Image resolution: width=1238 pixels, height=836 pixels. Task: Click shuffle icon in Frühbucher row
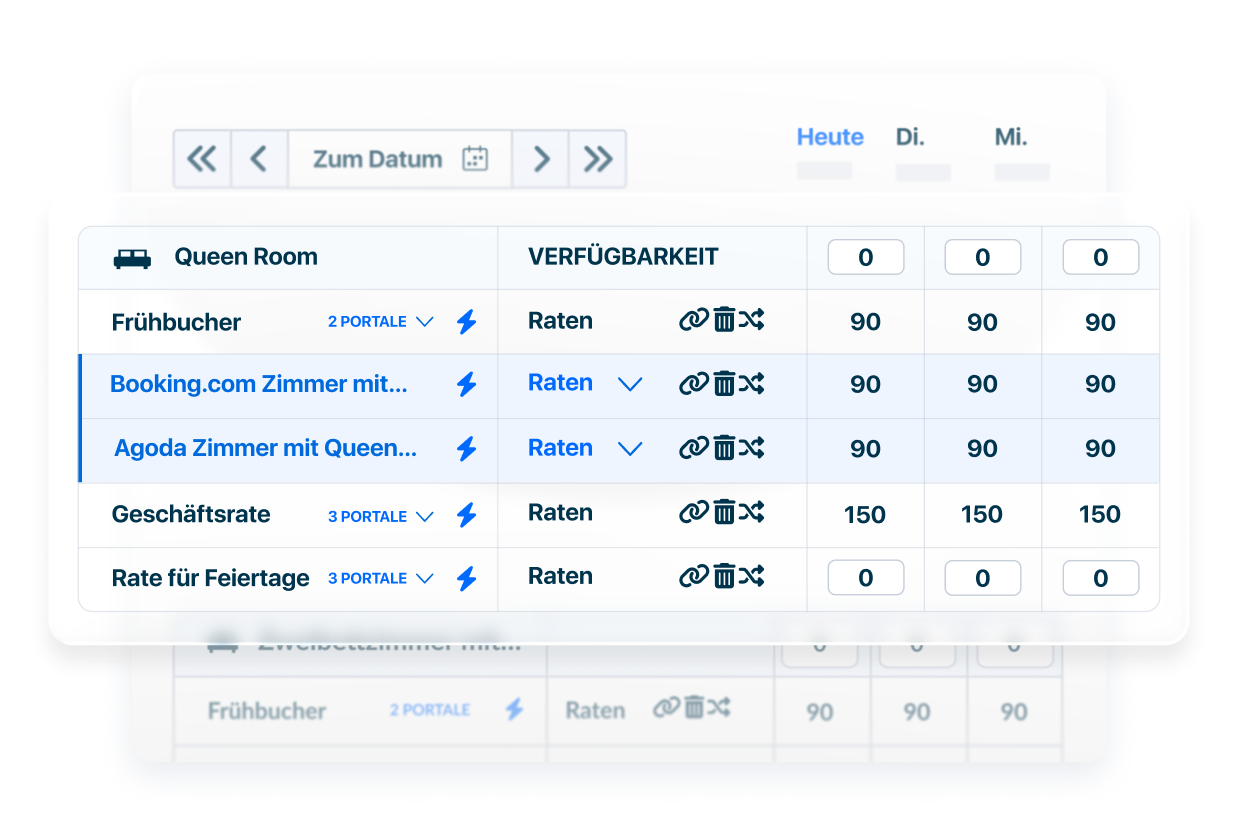(752, 320)
